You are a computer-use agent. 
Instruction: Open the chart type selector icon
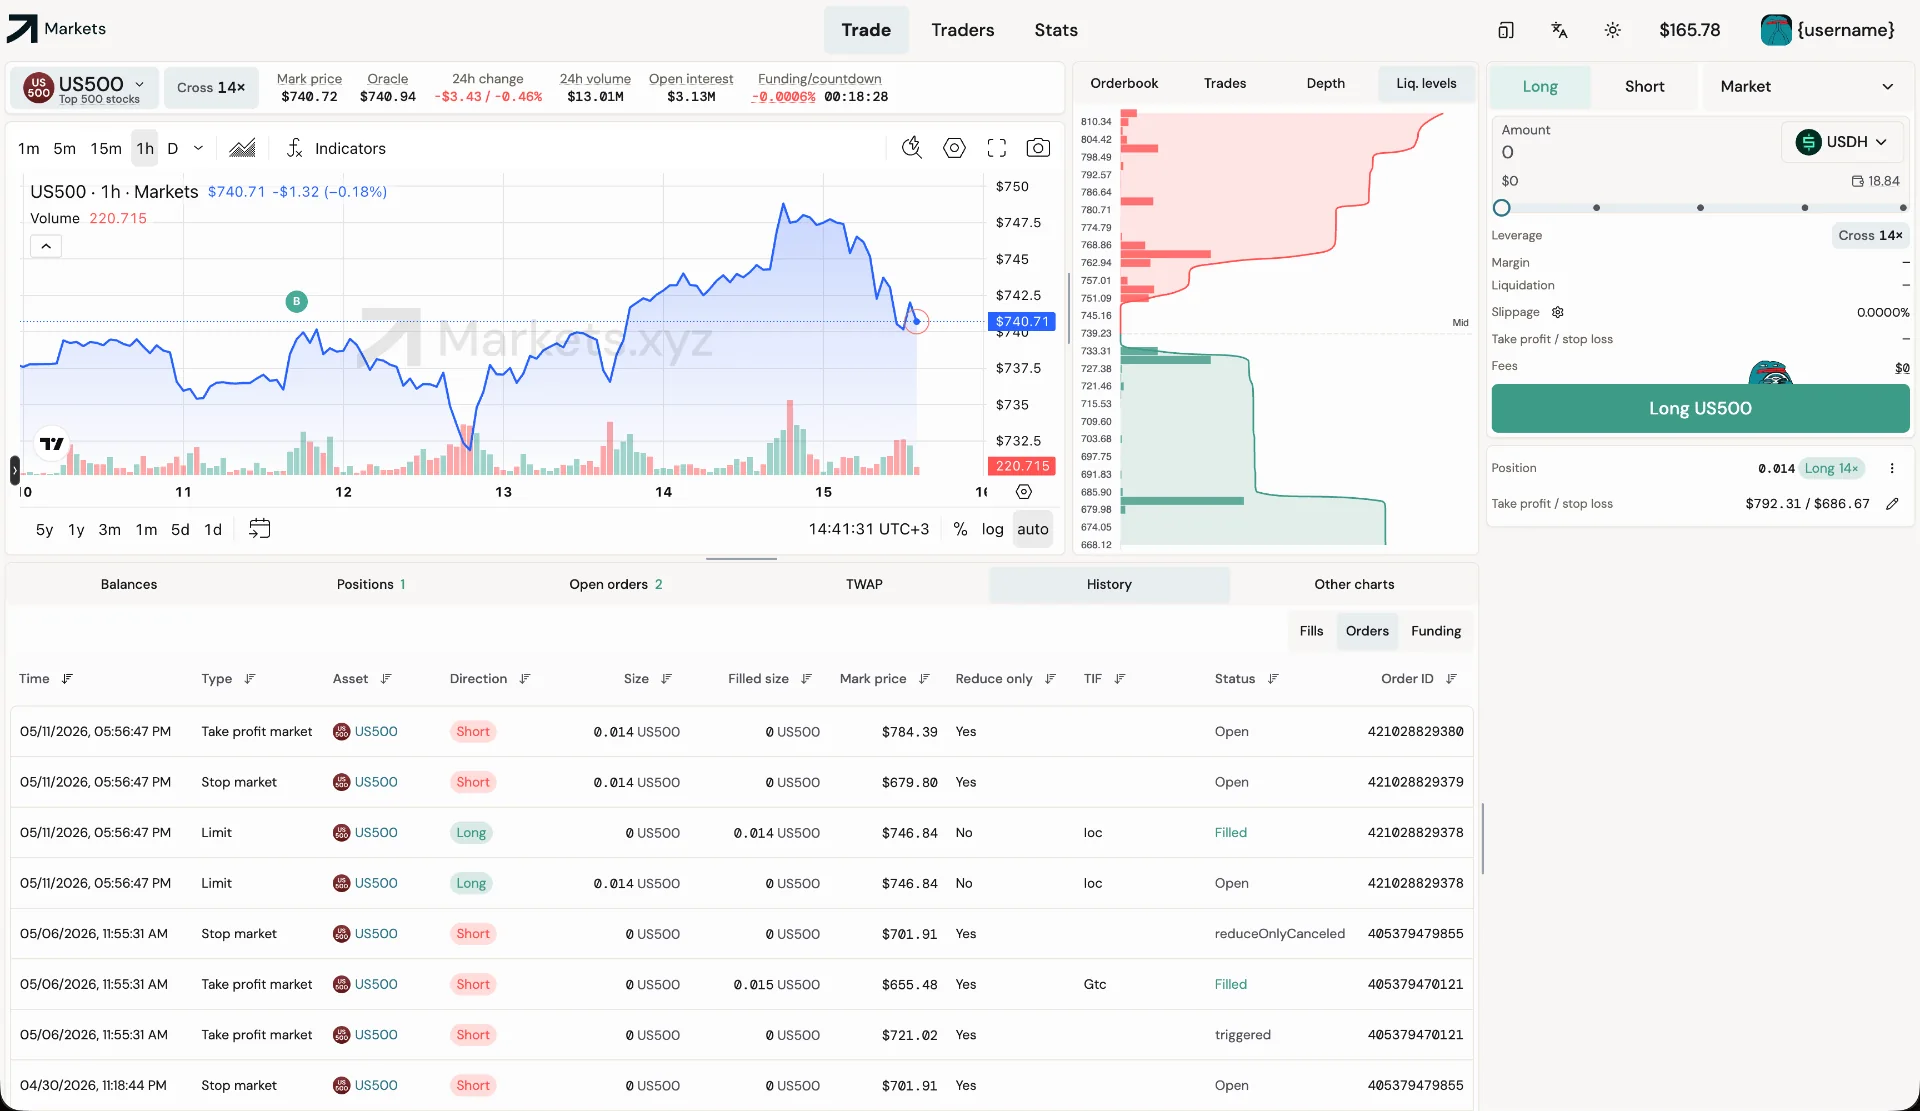242,148
